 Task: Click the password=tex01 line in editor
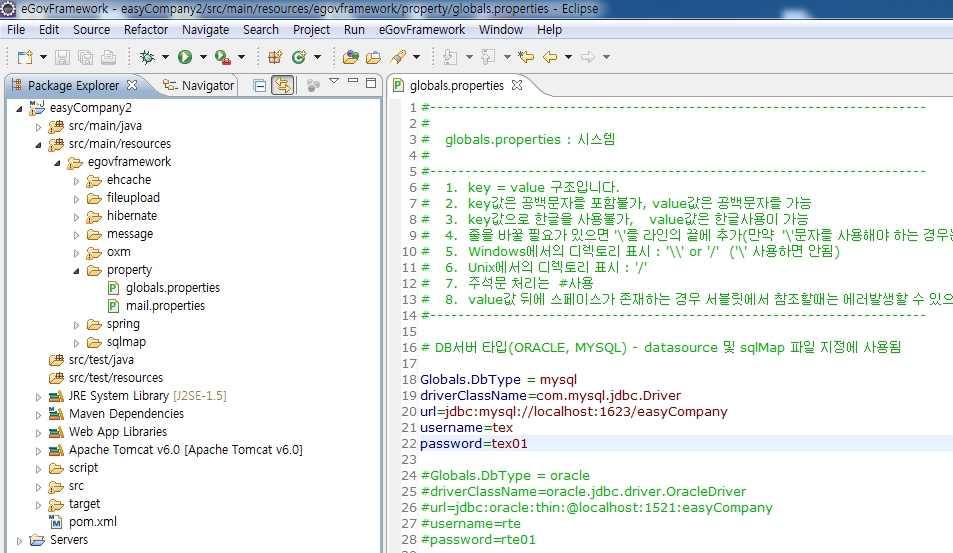(x=473, y=443)
